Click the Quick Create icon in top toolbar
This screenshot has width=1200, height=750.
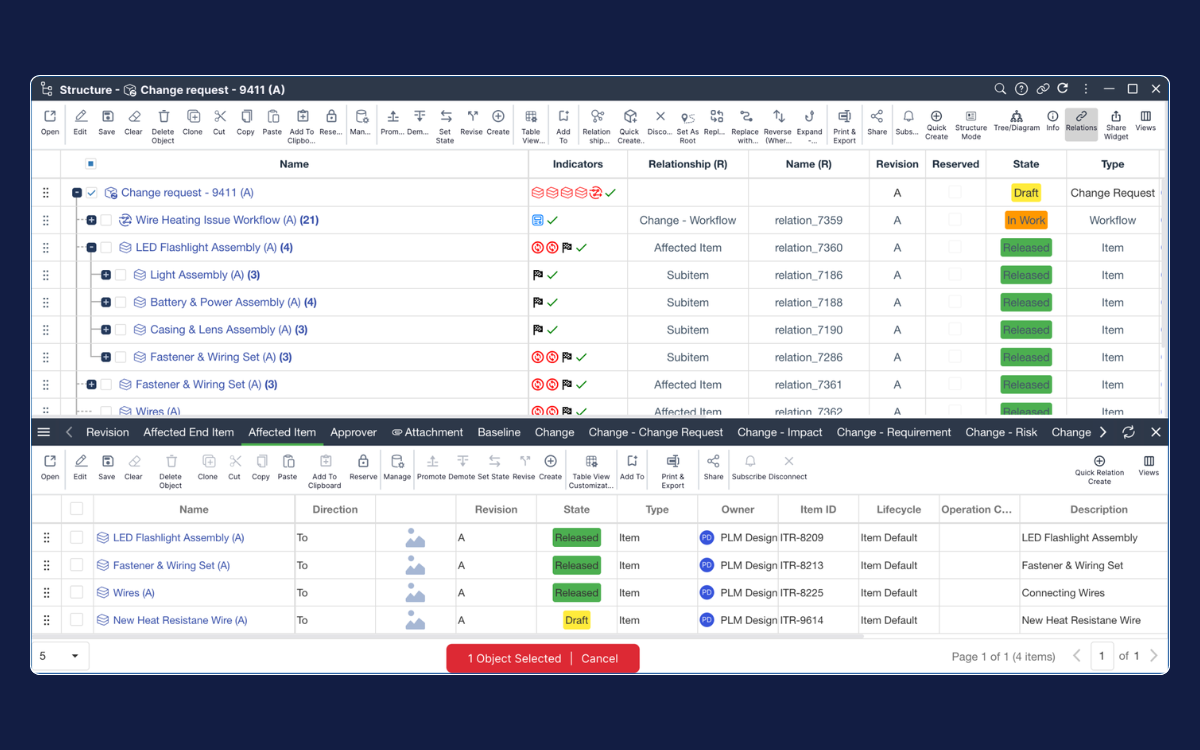[x=630, y=118]
